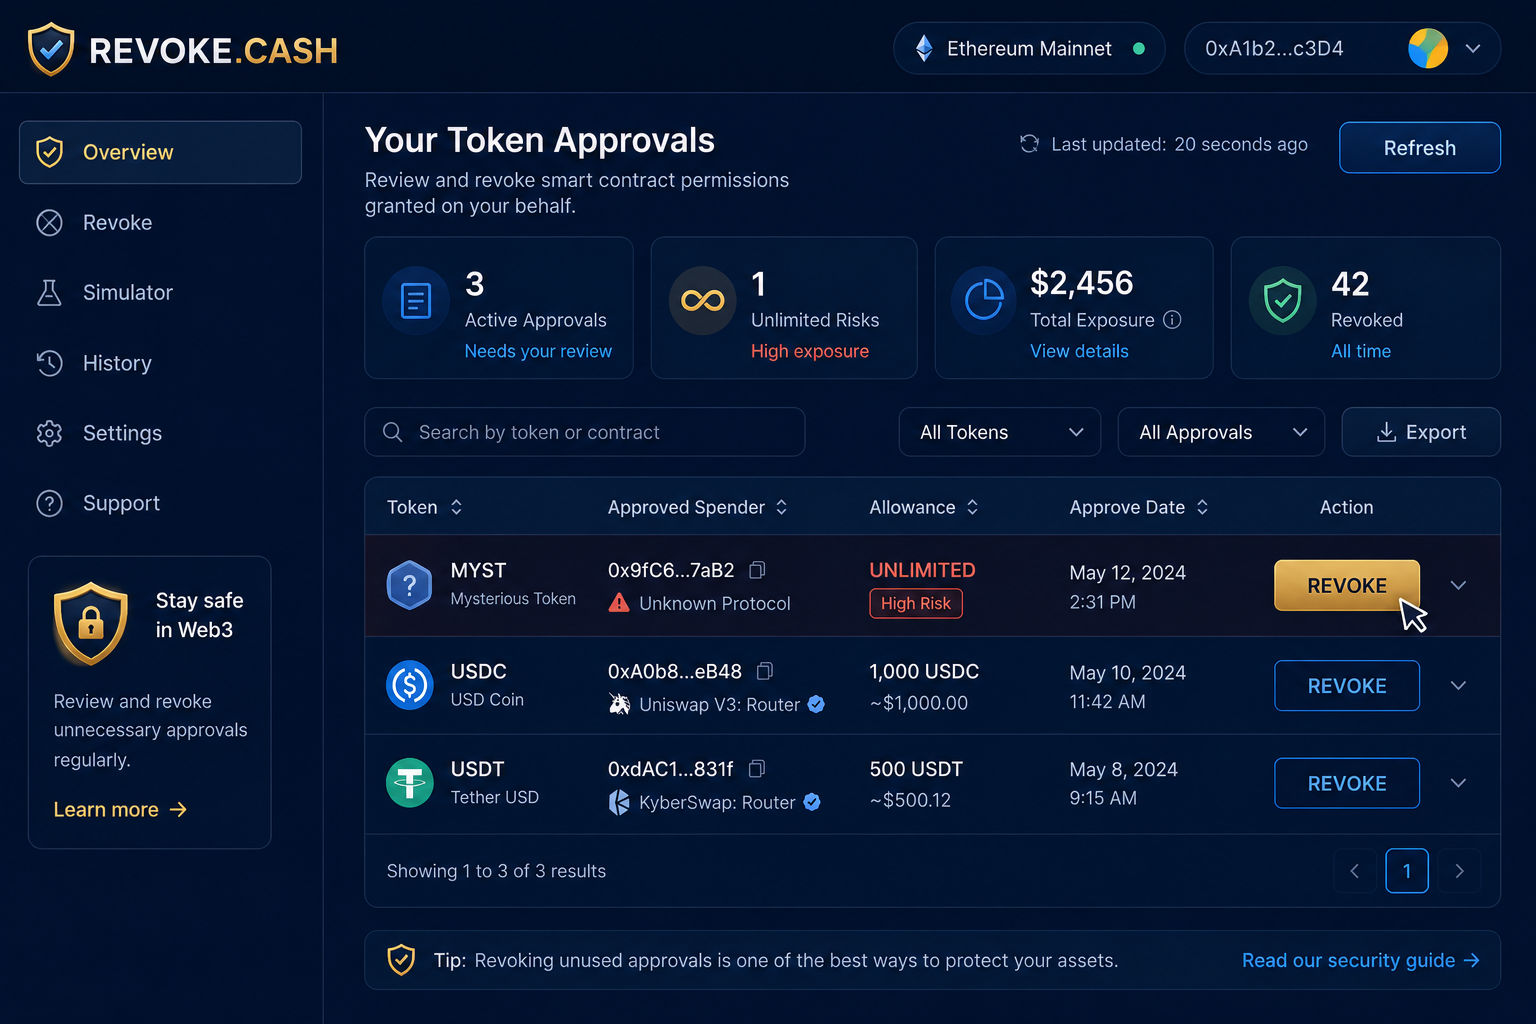
Task: Click the refresh arrows beside Last updated
Action: 1029,144
